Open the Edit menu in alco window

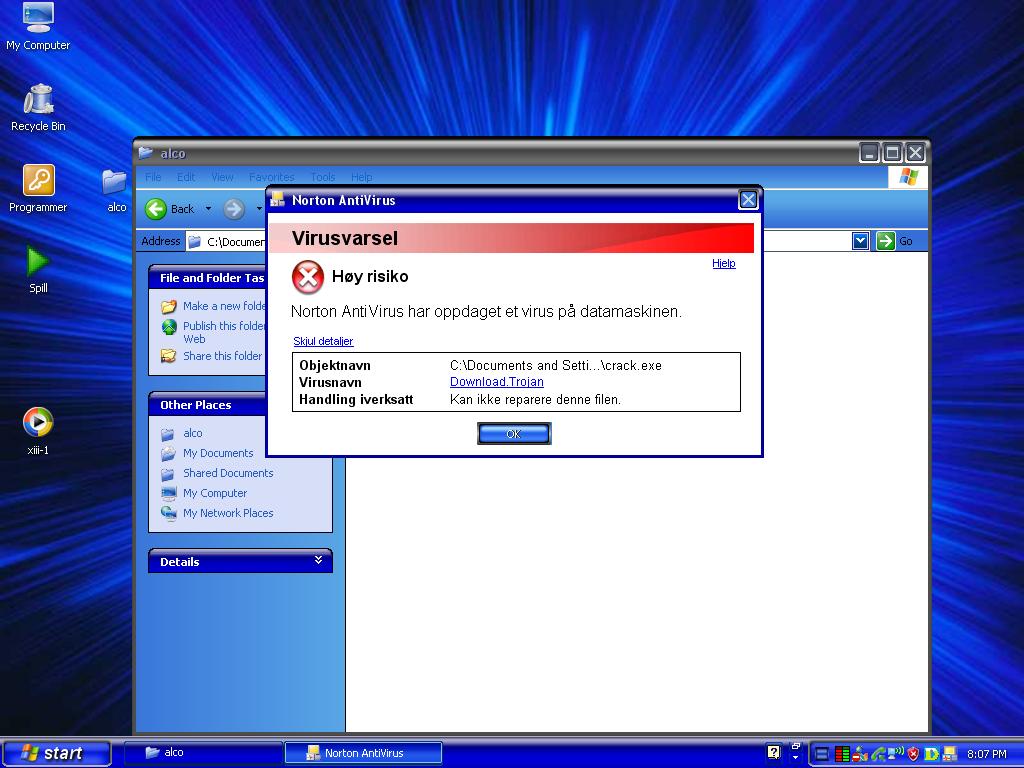coord(186,177)
